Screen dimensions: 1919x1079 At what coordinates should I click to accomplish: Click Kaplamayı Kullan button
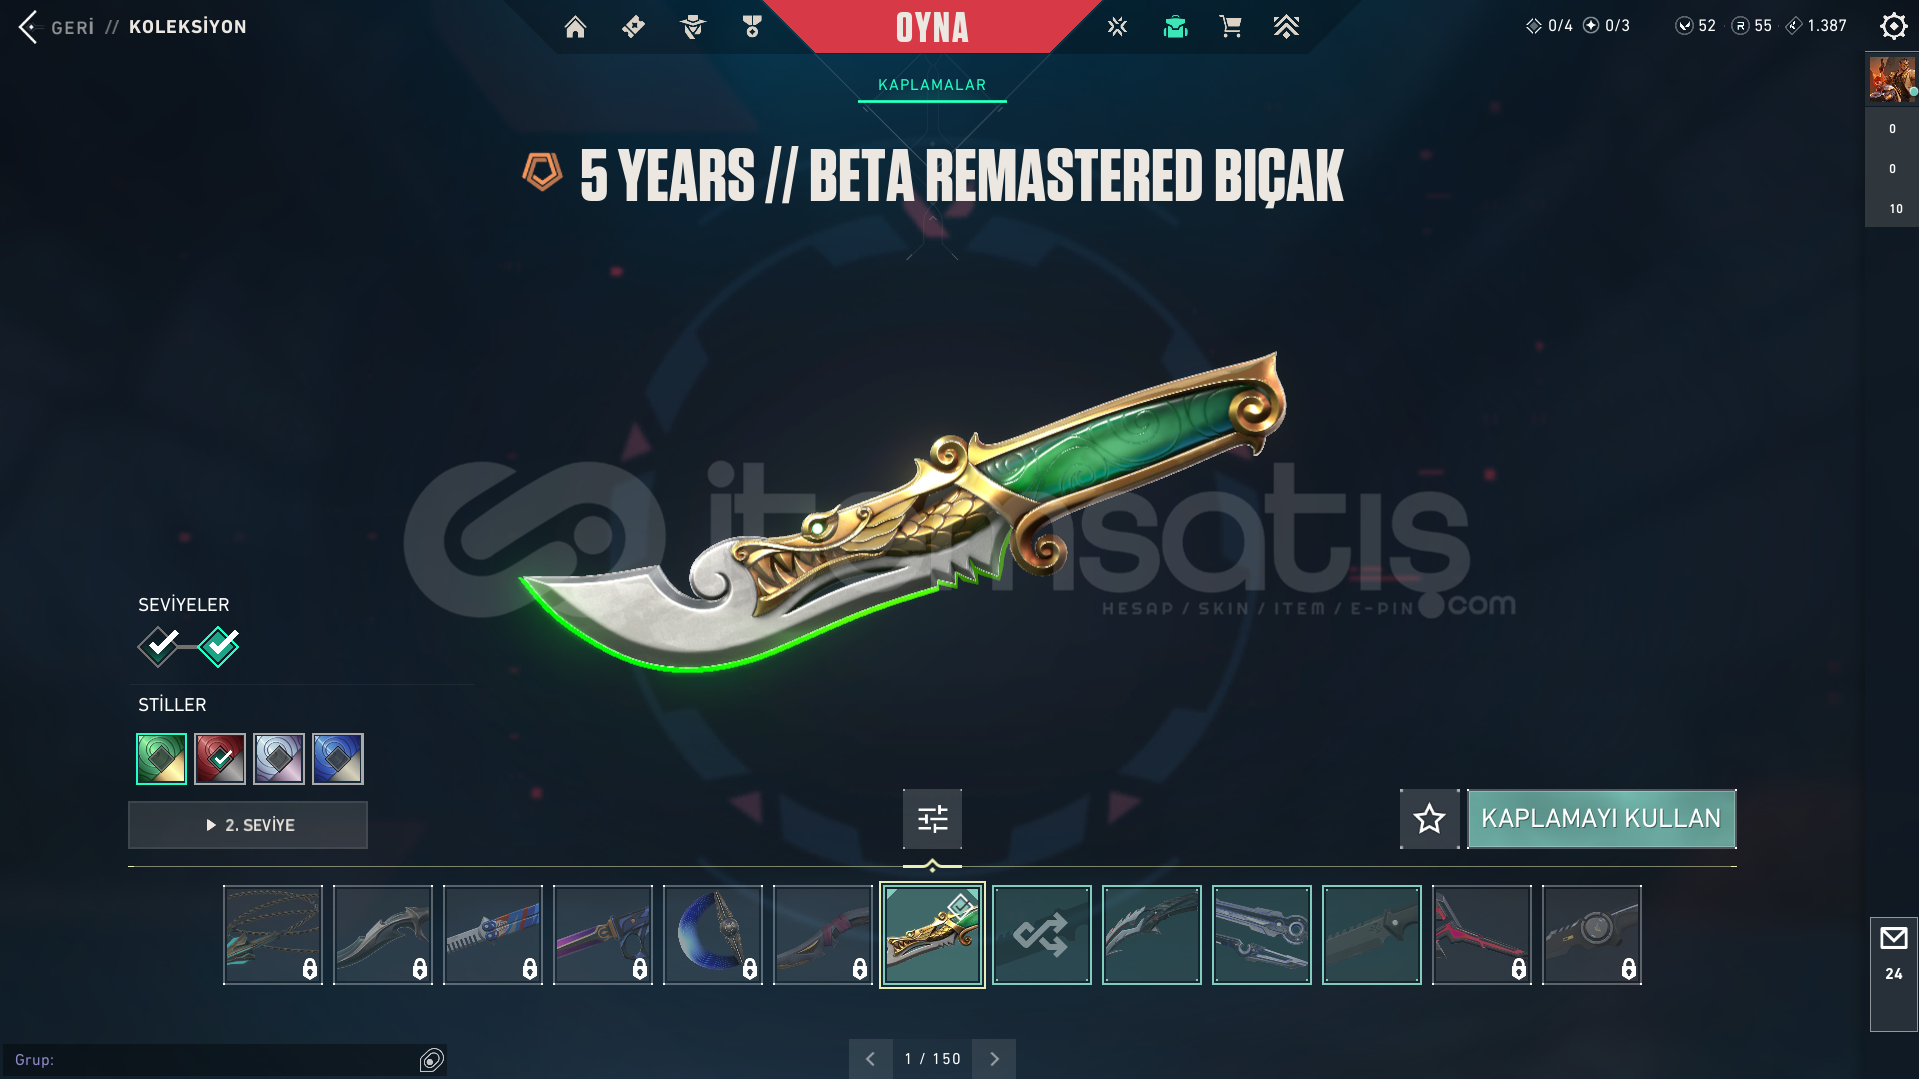(x=1601, y=819)
